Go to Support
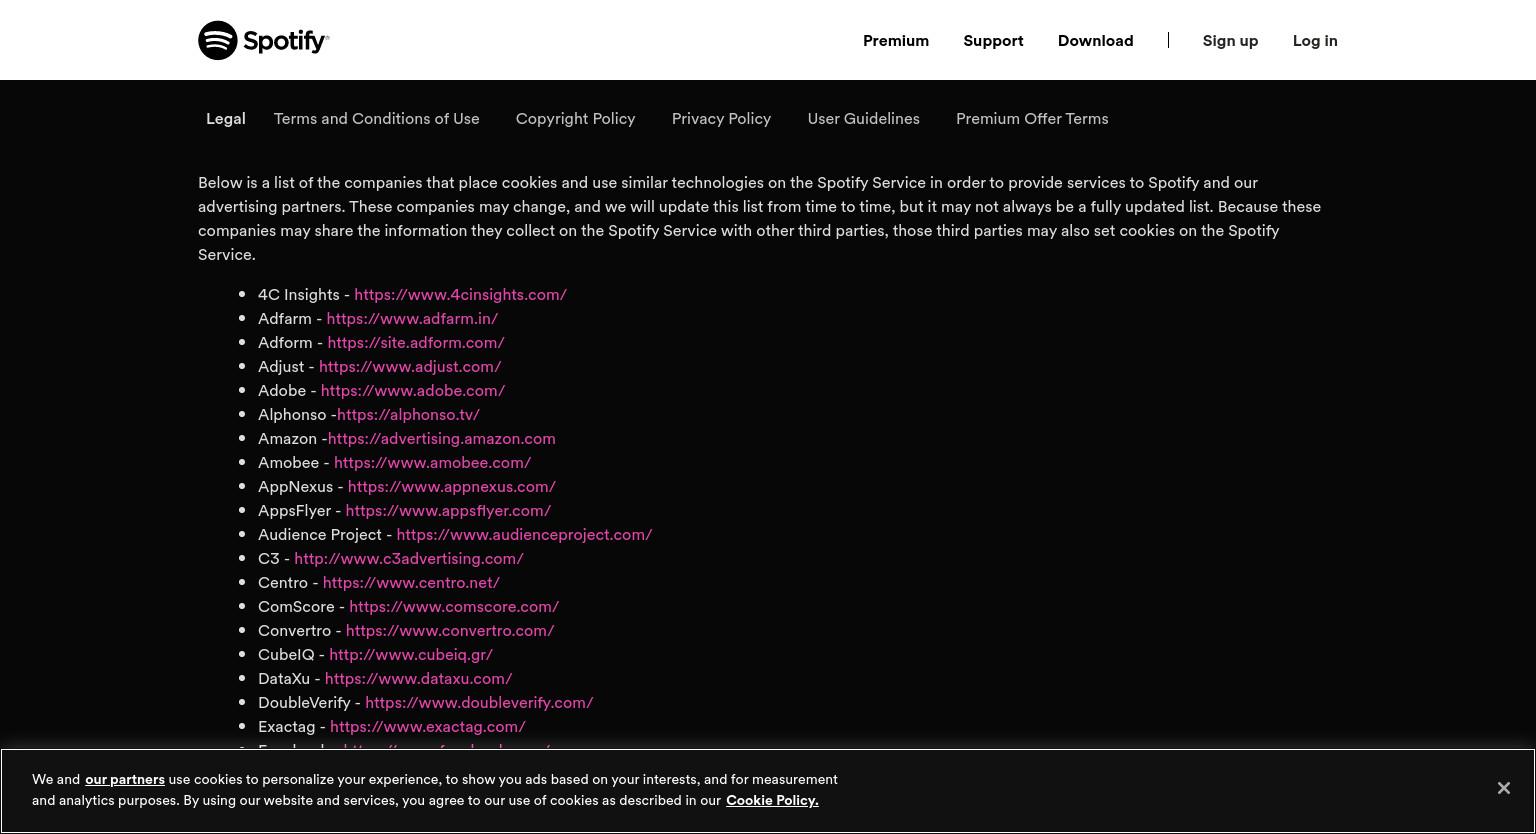The width and height of the screenshot is (1536, 834). tap(993, 40)
